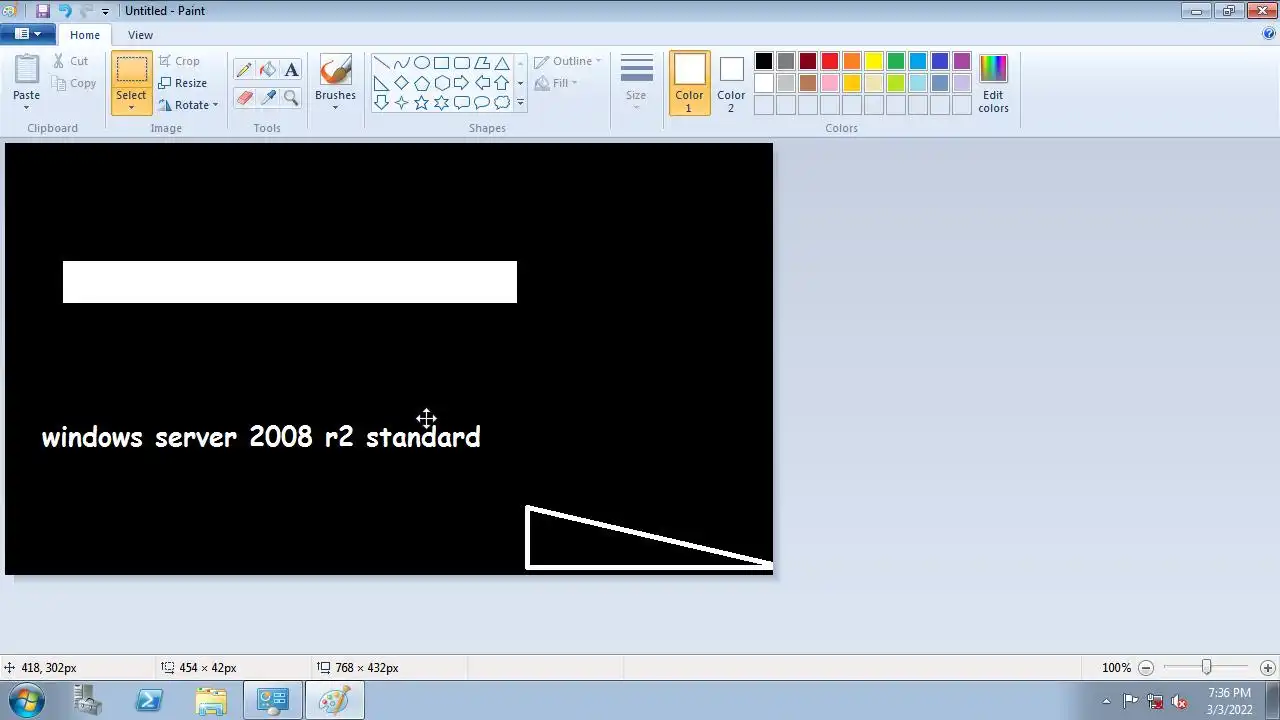Choose the Pentagon shape
The width and height of the screenshot is (1280, 720).
pyautogui.click(x=421, y=83)
